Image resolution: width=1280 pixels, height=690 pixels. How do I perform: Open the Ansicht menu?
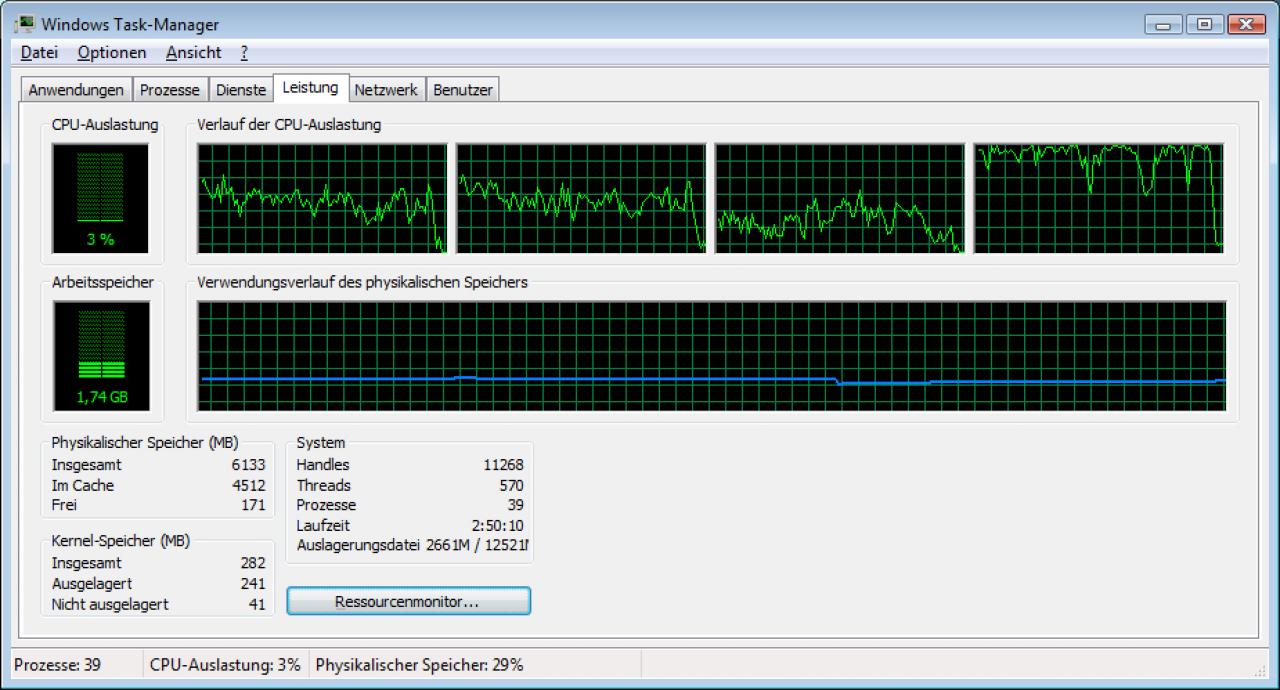[194, 53]
